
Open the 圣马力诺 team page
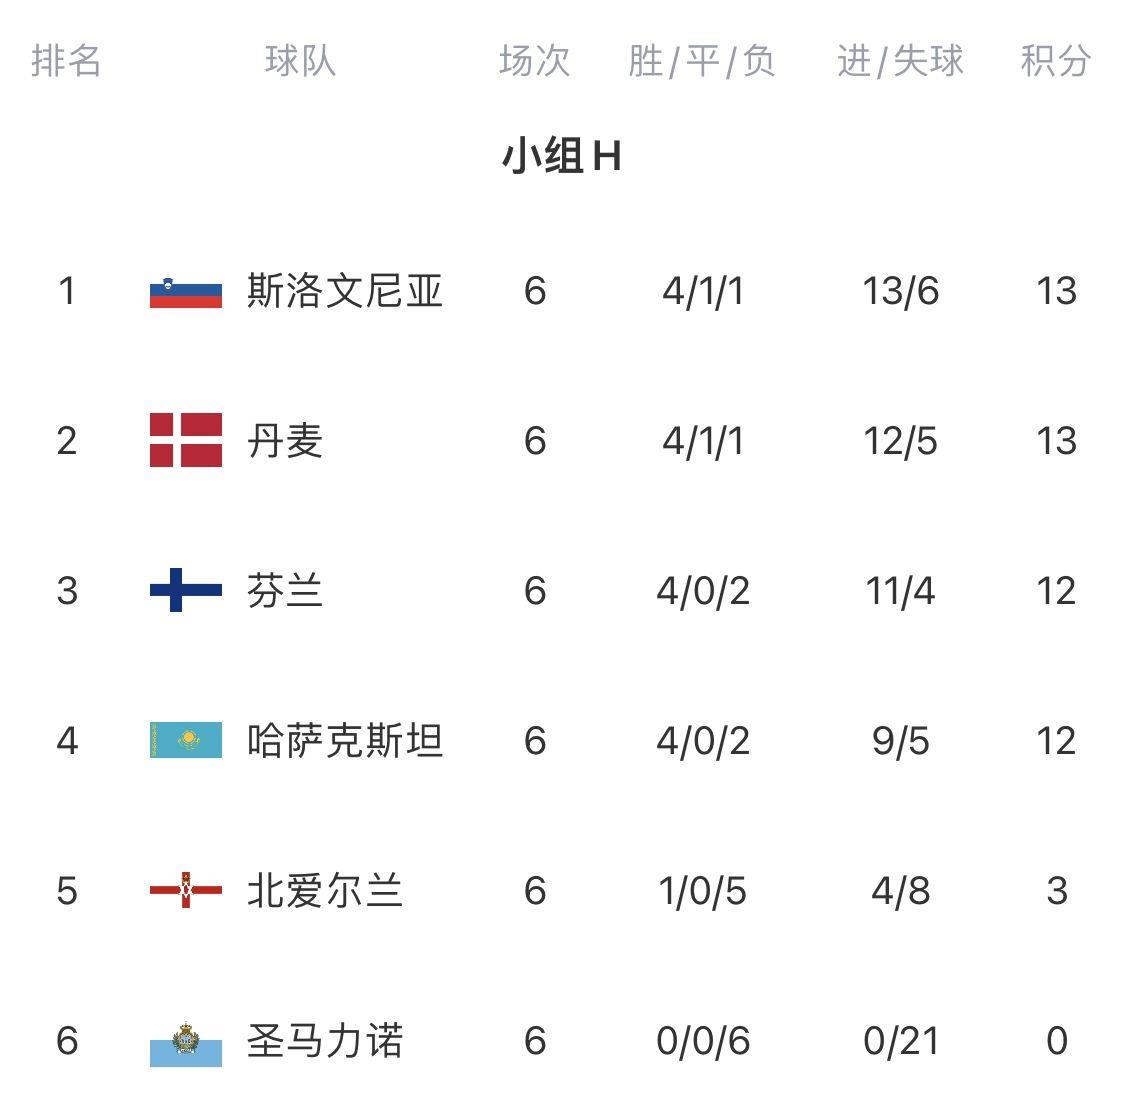point(324,1041)
